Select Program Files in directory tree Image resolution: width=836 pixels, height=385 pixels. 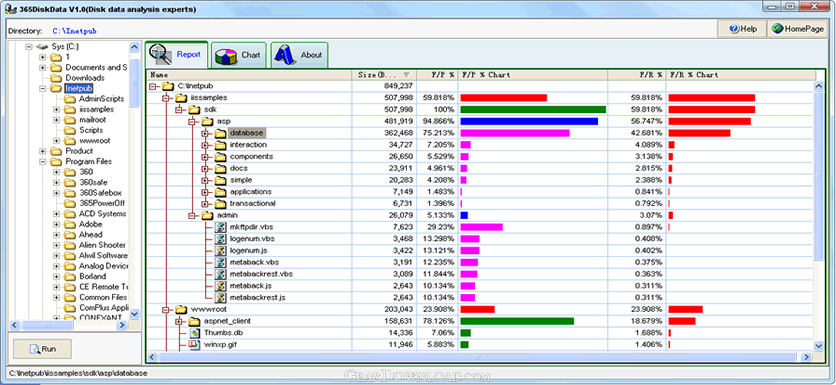coord(89,162)
